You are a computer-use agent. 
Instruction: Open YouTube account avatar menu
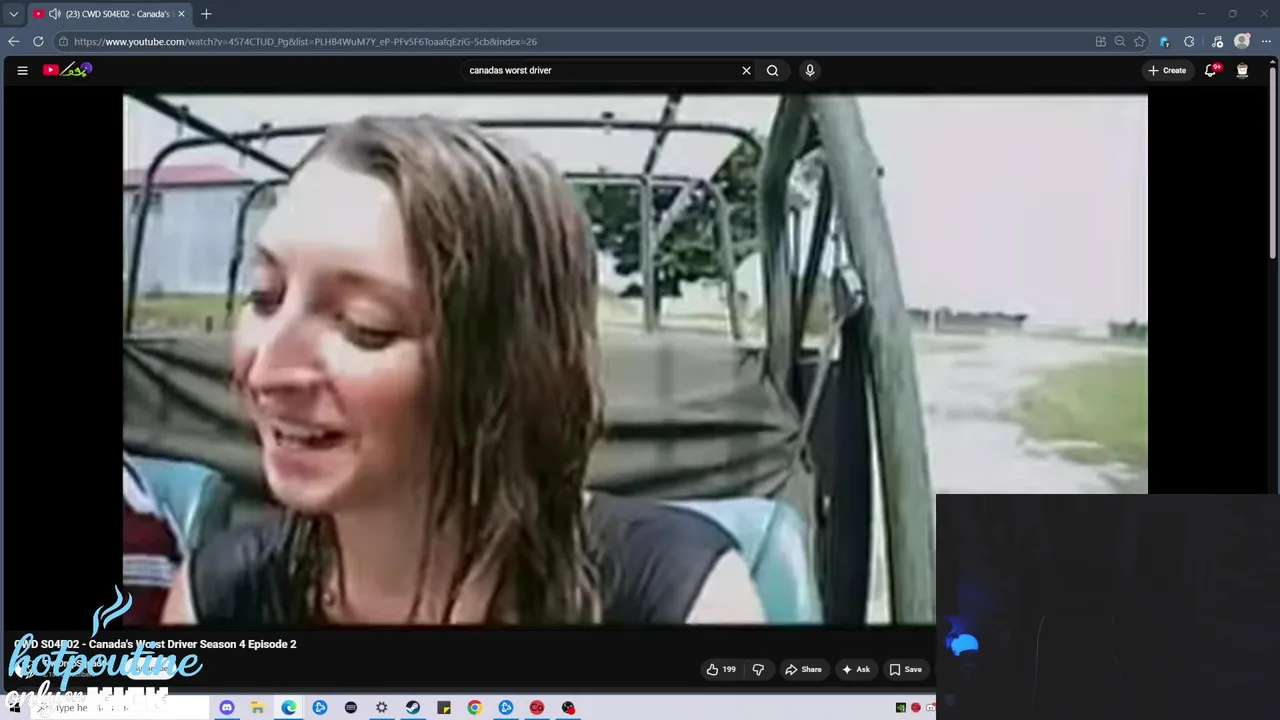1242,70
